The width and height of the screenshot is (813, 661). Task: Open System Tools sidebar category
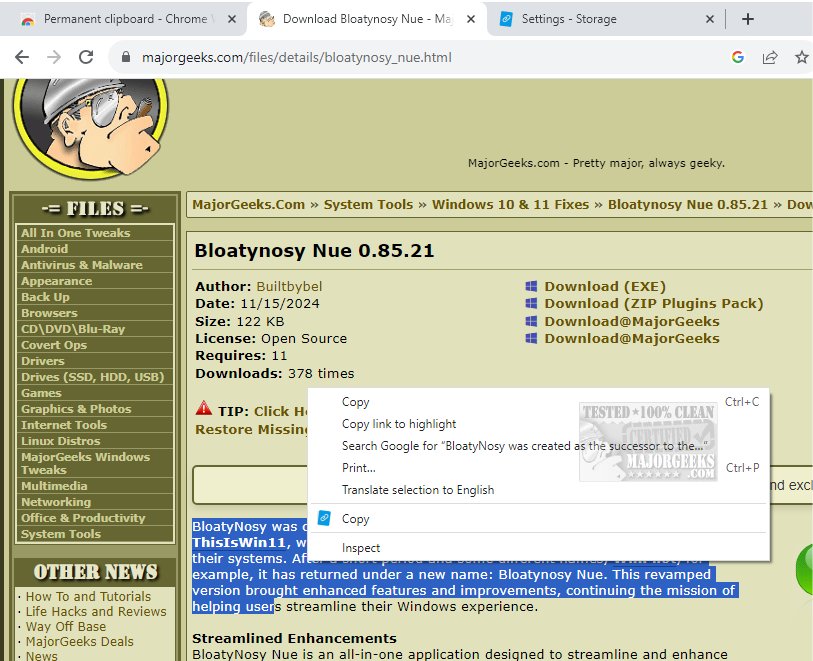(x=95, y=534)
